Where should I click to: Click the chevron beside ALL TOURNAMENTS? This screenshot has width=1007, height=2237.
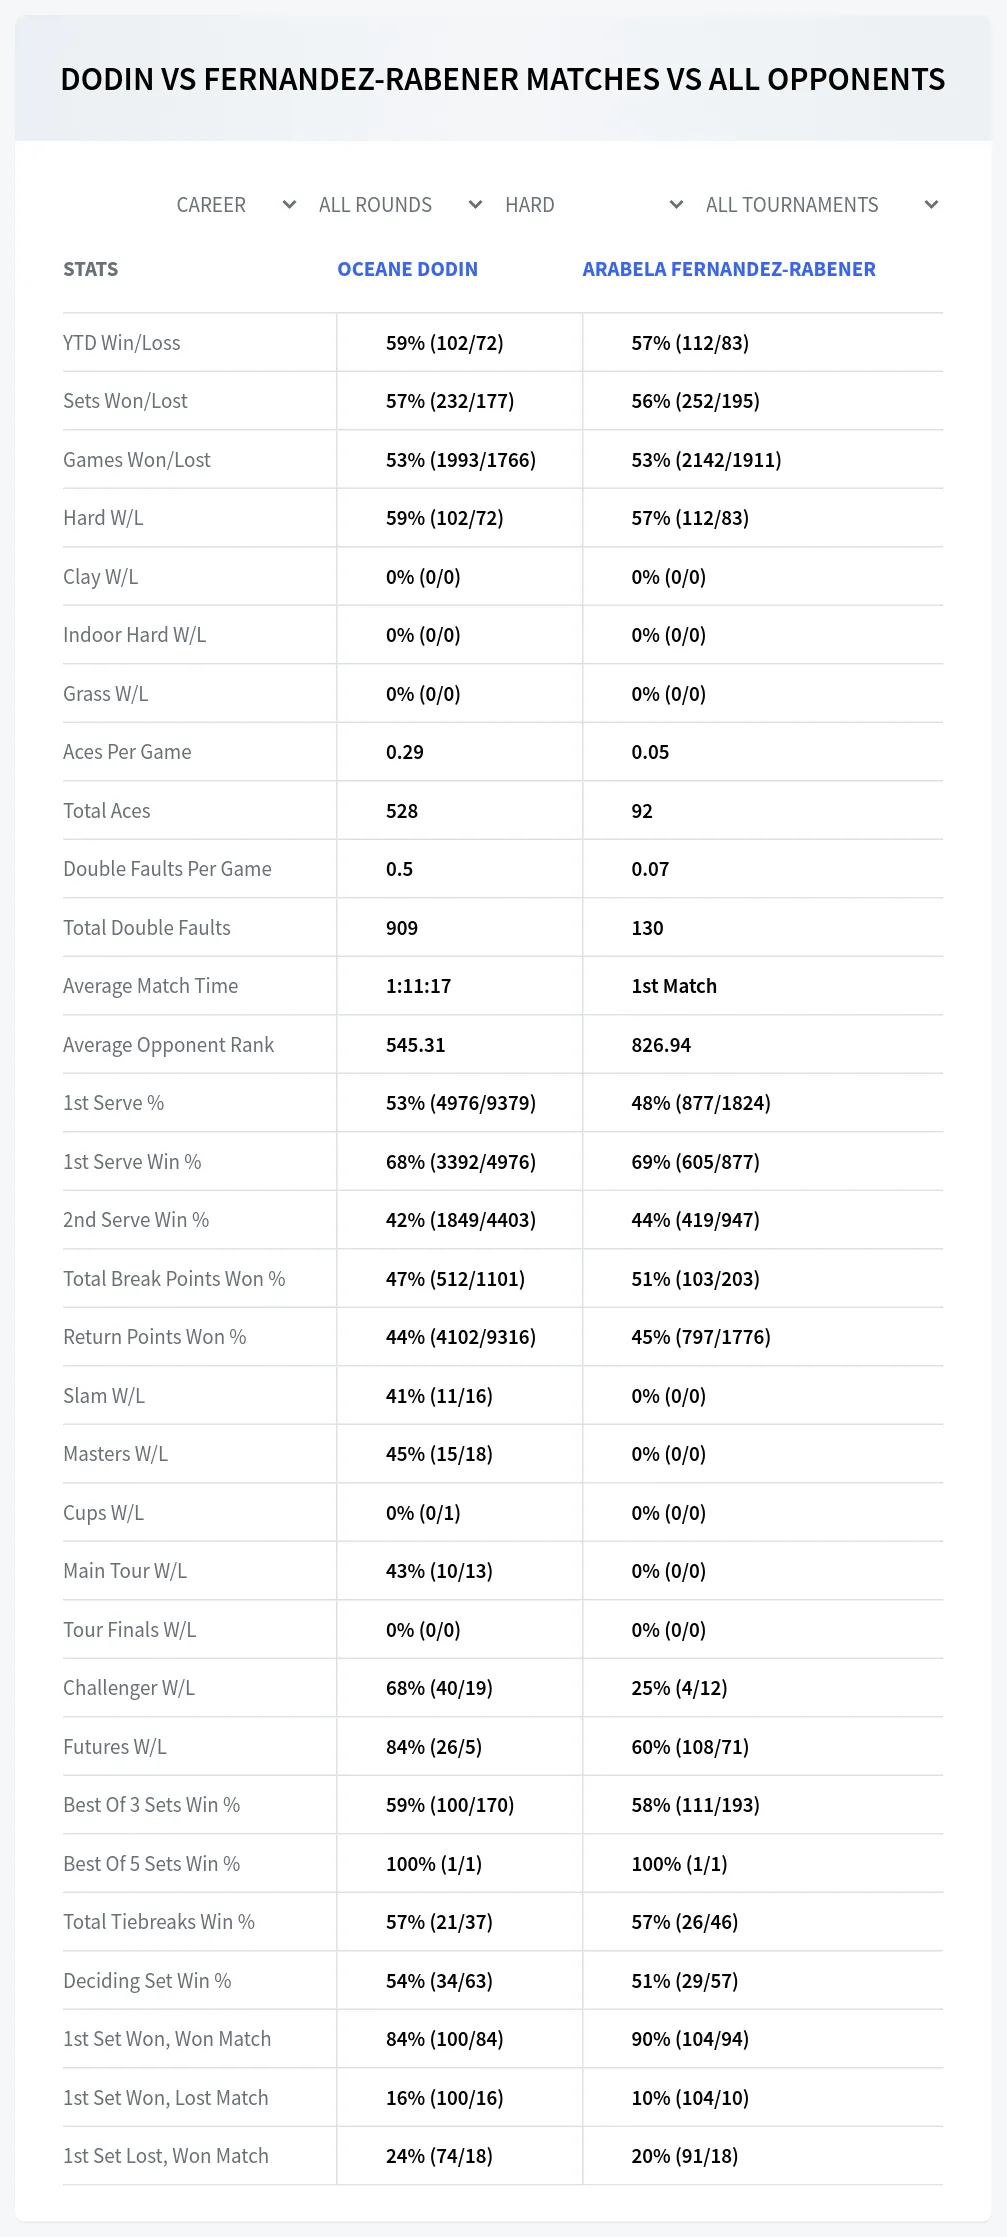pyautogui.click(x=931, y=205)
